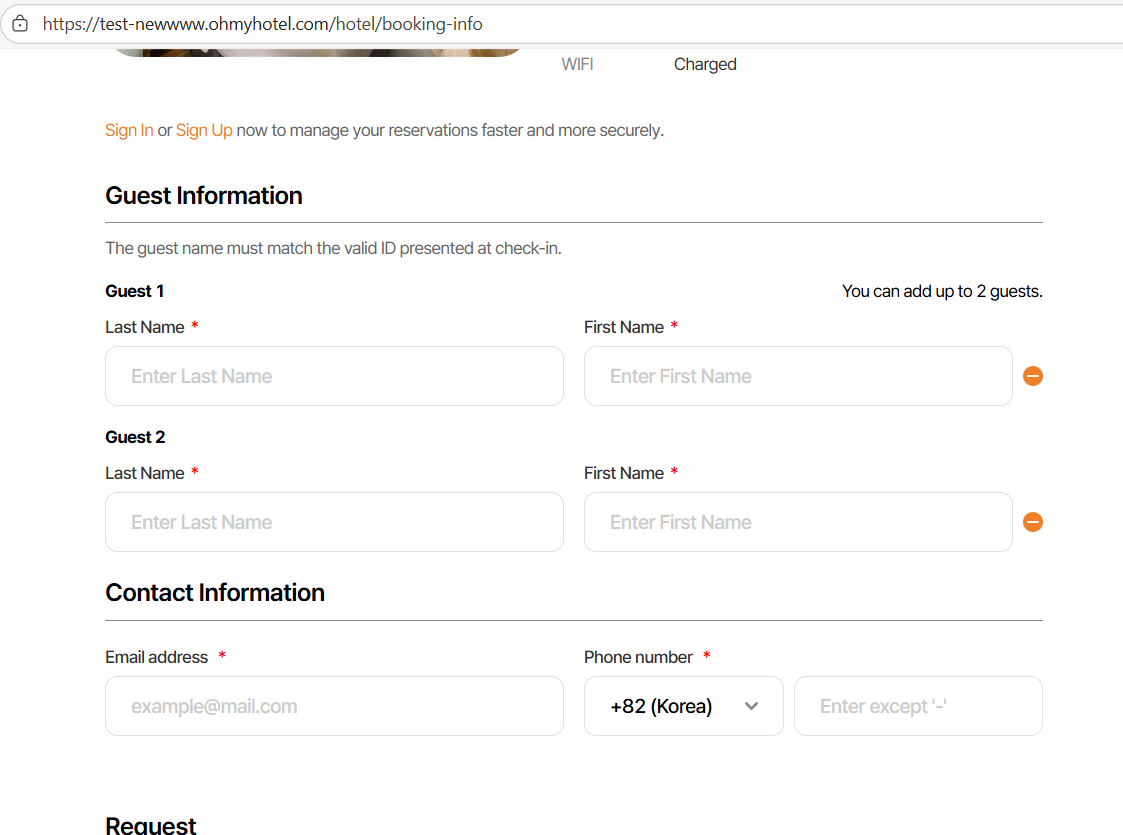Click the phone number entry field
The width and height of the screenshot is (1123, 835).
[x=918, y=706]
